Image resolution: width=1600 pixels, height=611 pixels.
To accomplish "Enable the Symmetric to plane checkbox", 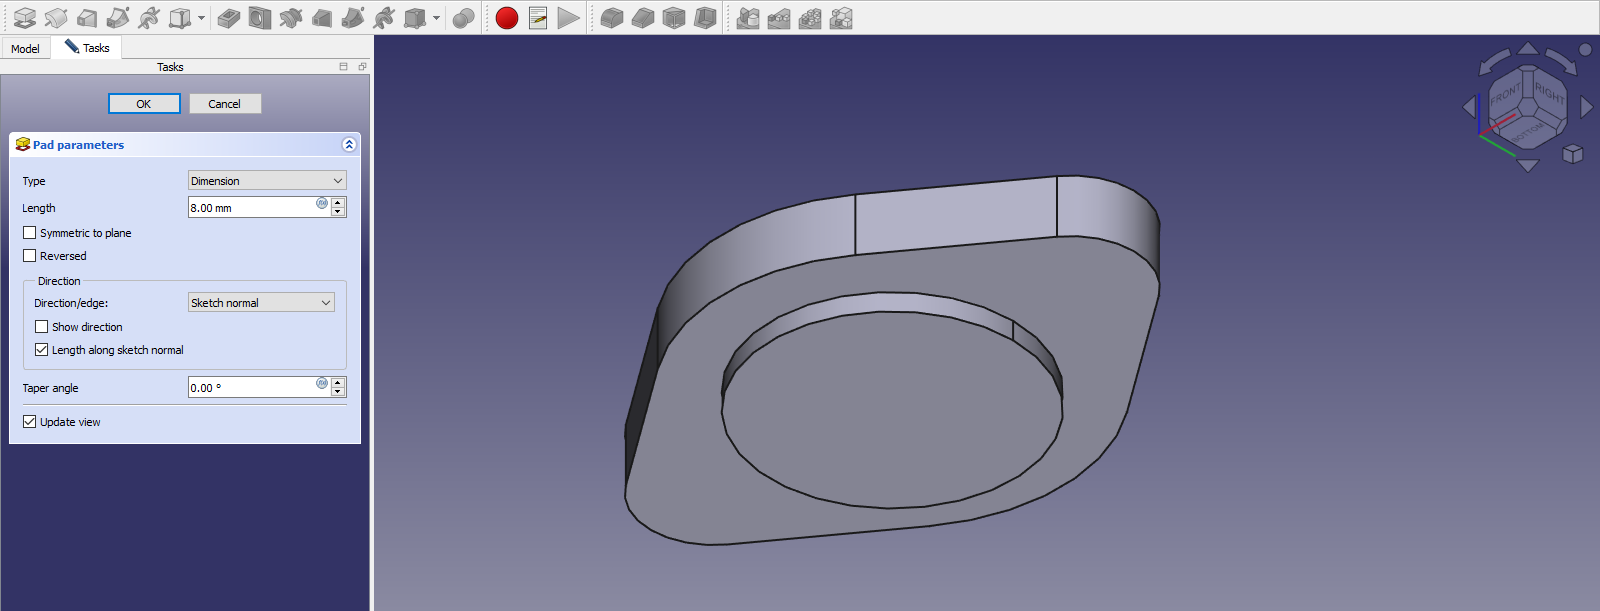I will (x=30, y=233).
